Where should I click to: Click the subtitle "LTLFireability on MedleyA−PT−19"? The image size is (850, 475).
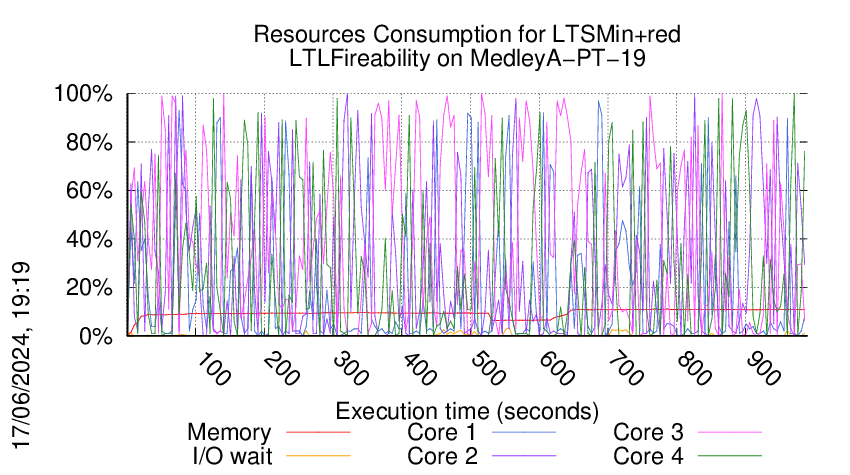(467, 58)
